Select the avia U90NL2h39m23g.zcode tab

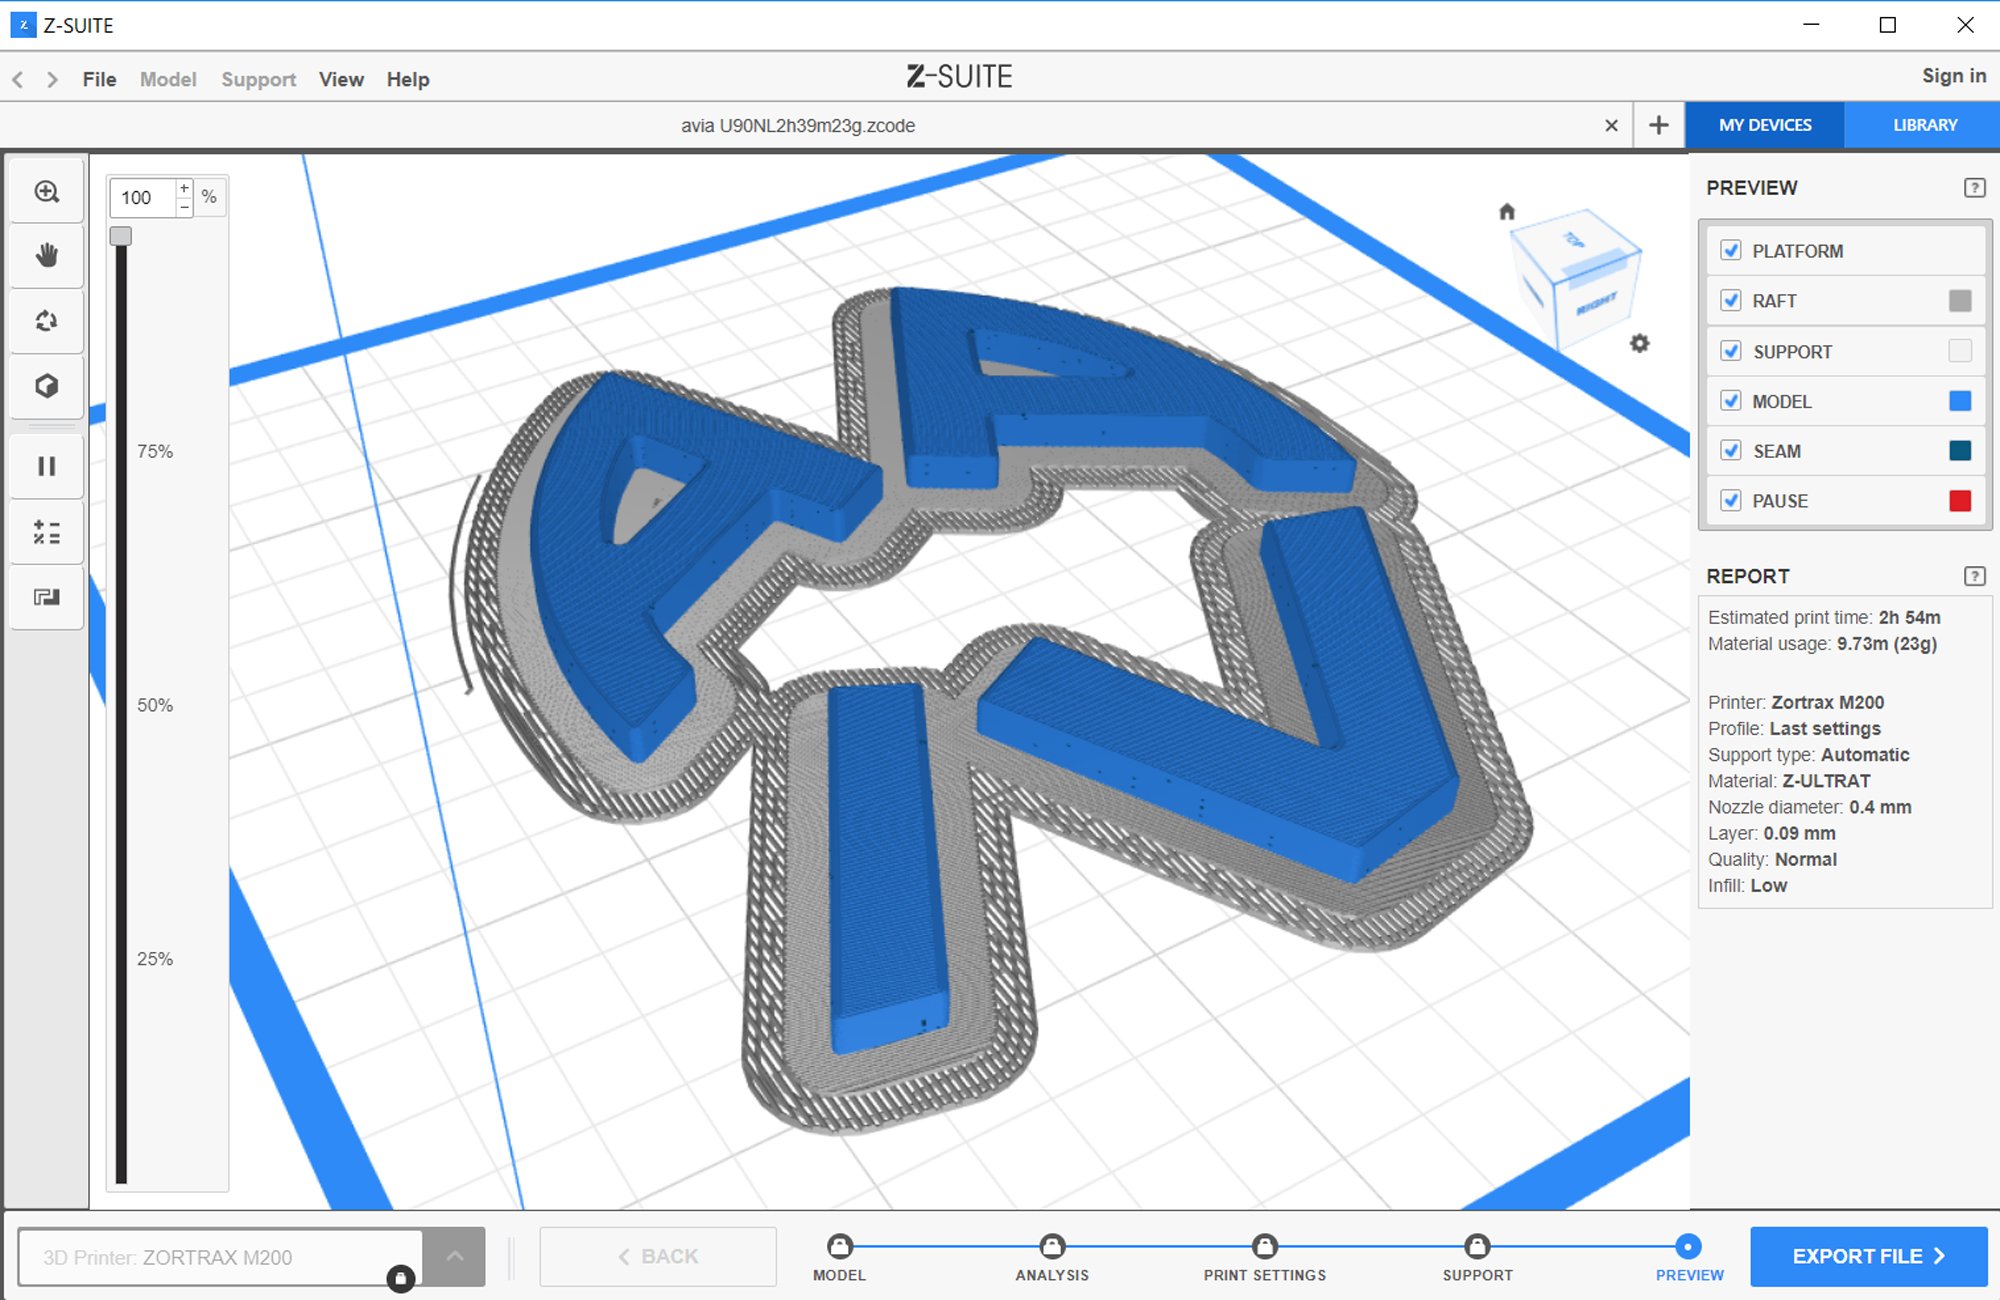click(x=798, y=125)
